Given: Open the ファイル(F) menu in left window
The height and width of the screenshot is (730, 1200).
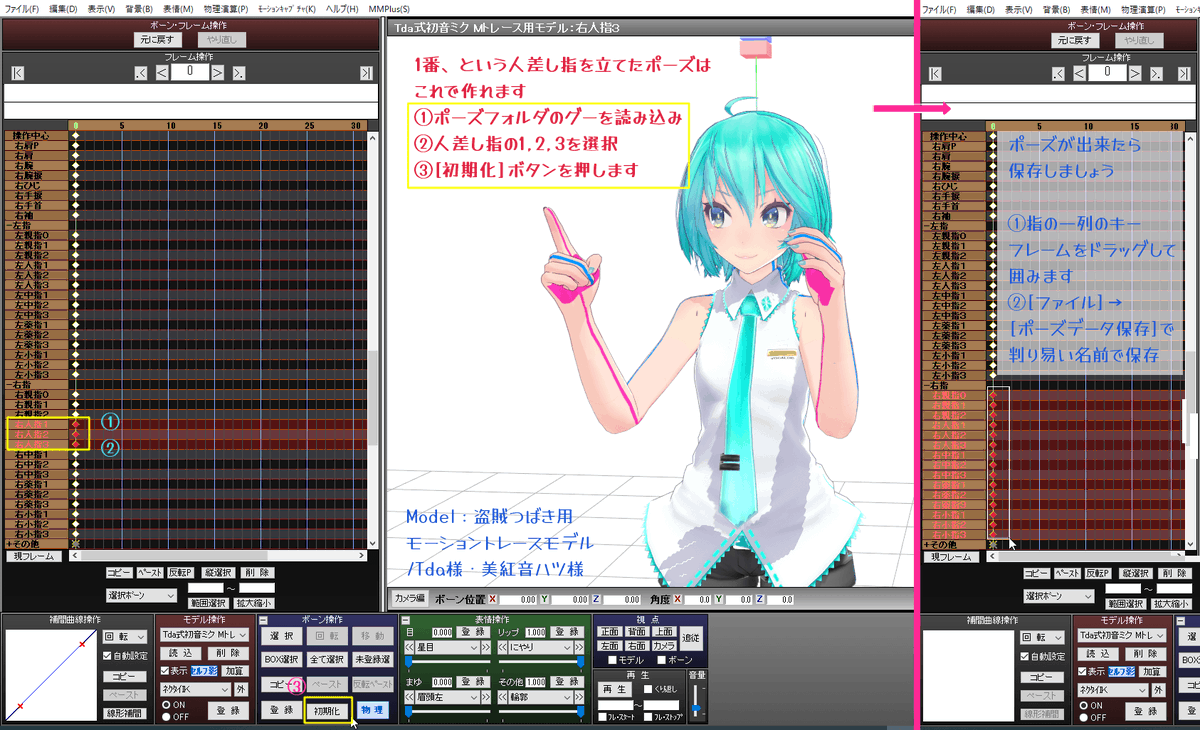Looking at the screenshot, I should [20, 9].
